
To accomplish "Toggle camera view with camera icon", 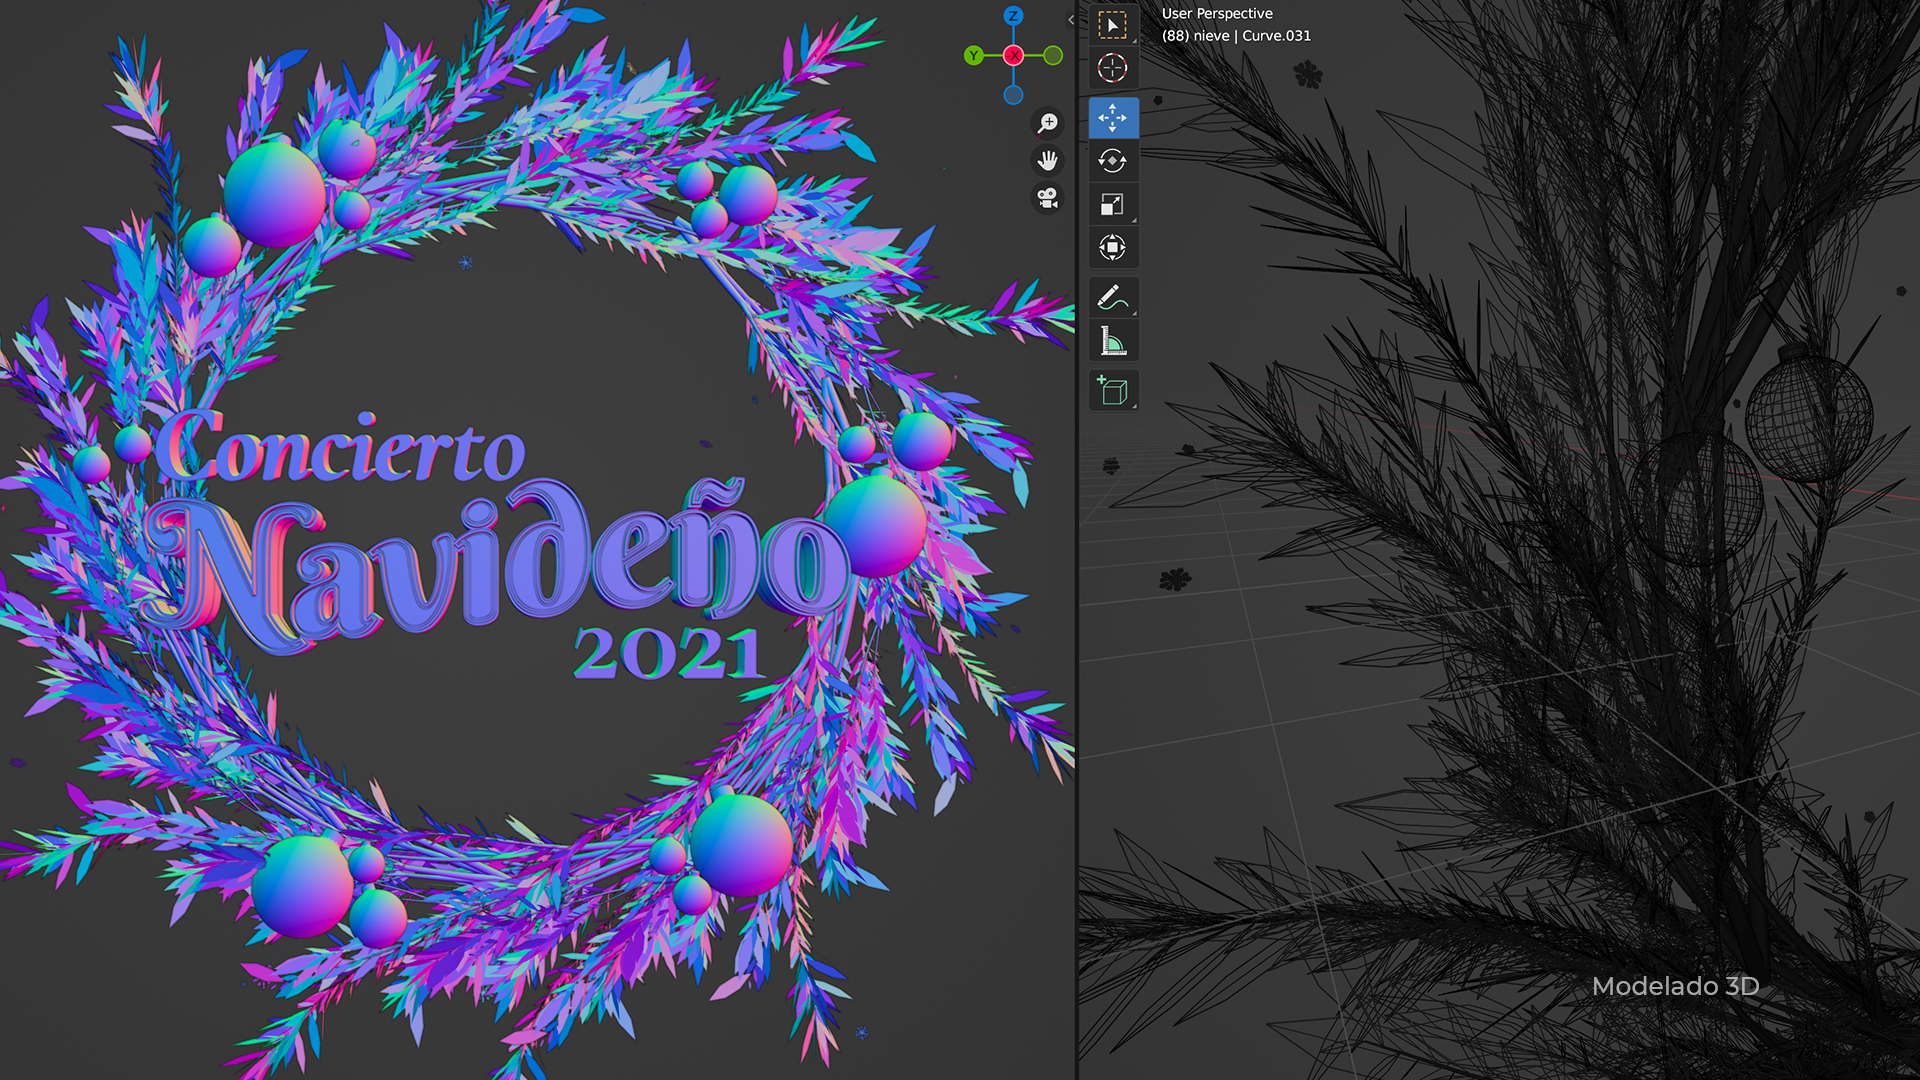I will tap(1047, 199).
